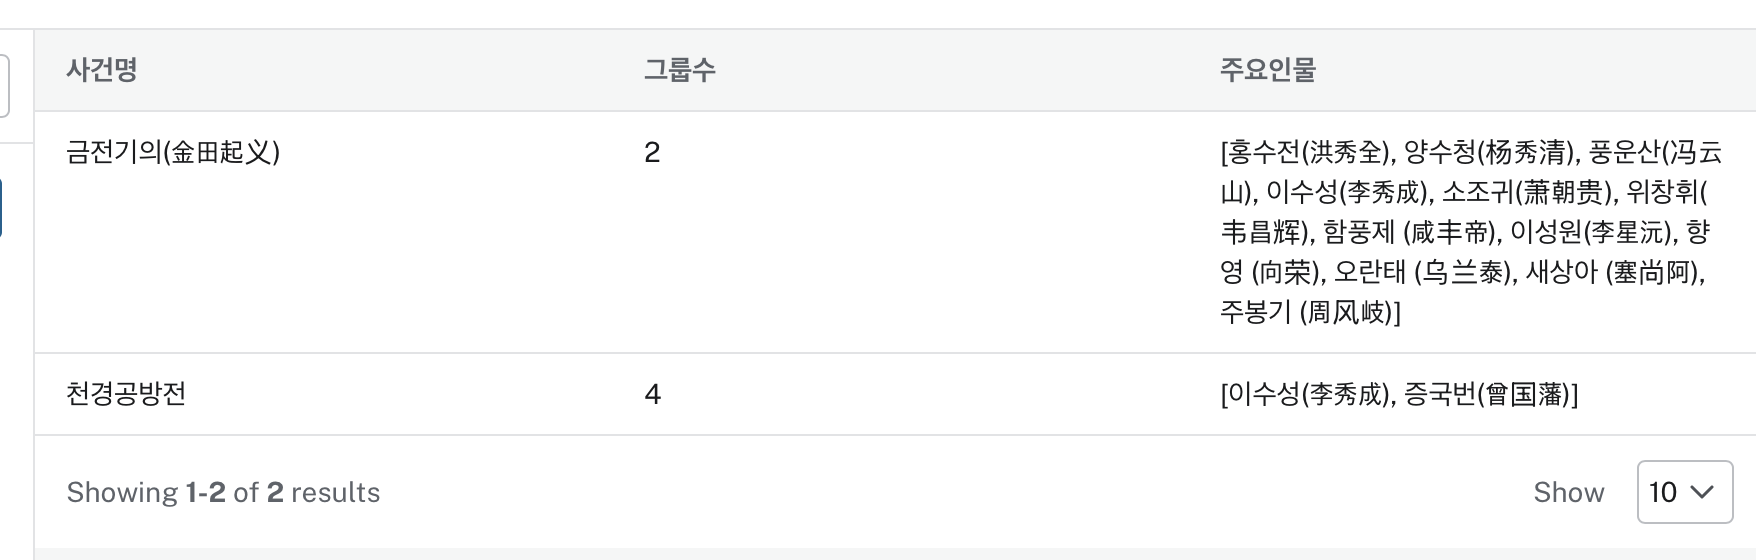Click the blue element at left edge
The height and width of the screenshot is (560, 1756).
tap(1, 208)
